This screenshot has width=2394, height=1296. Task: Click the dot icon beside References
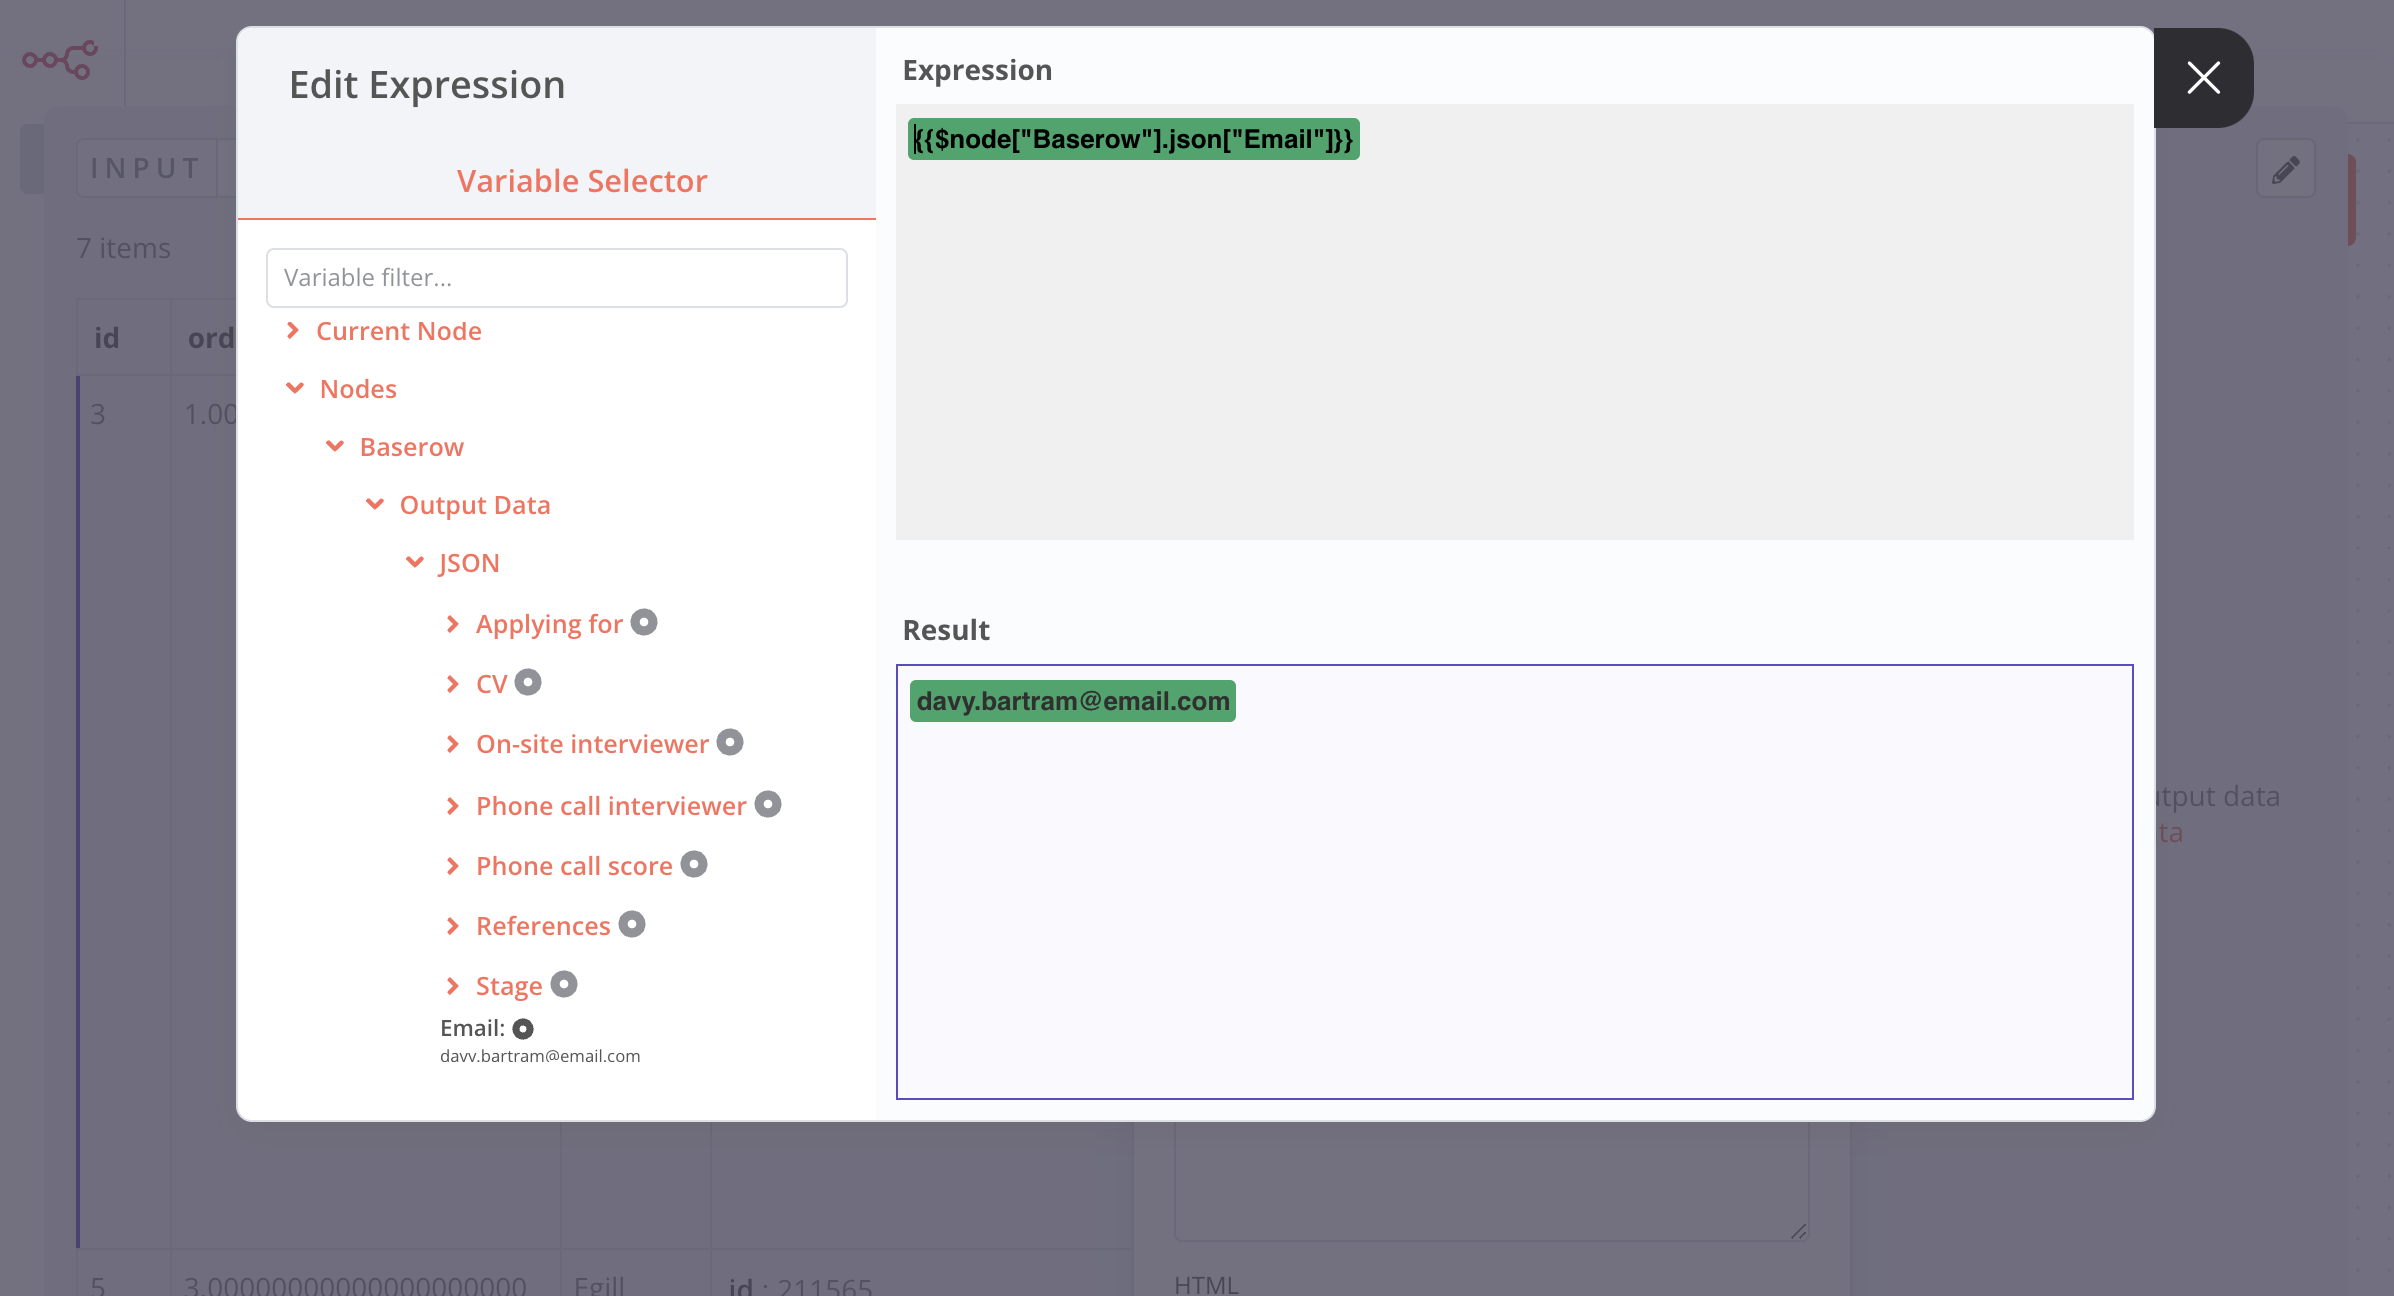(x=632, y=924)
